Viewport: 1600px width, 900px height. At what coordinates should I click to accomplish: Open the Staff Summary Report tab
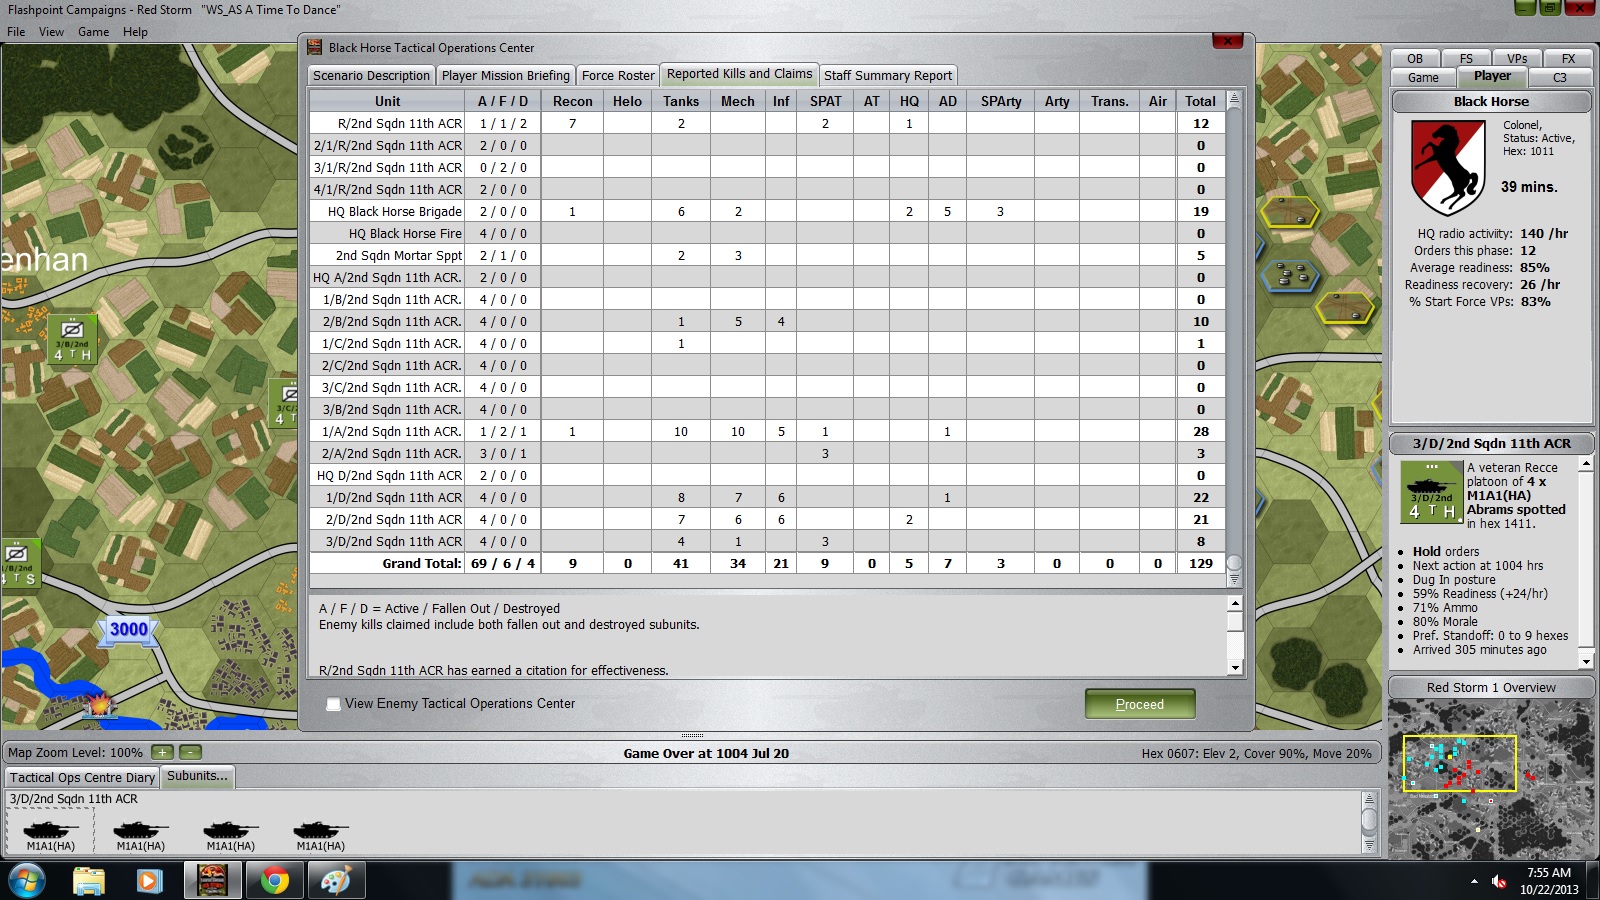888,76
